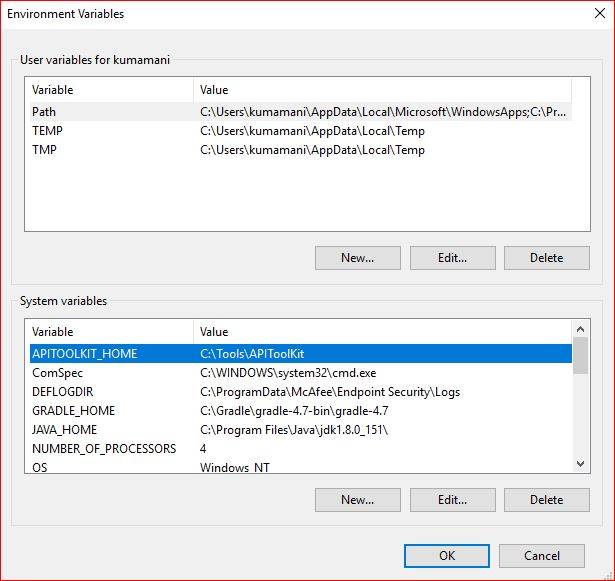Select the TEMP user variable
Viewport: 615px width, 581px height.
(300, 131)
